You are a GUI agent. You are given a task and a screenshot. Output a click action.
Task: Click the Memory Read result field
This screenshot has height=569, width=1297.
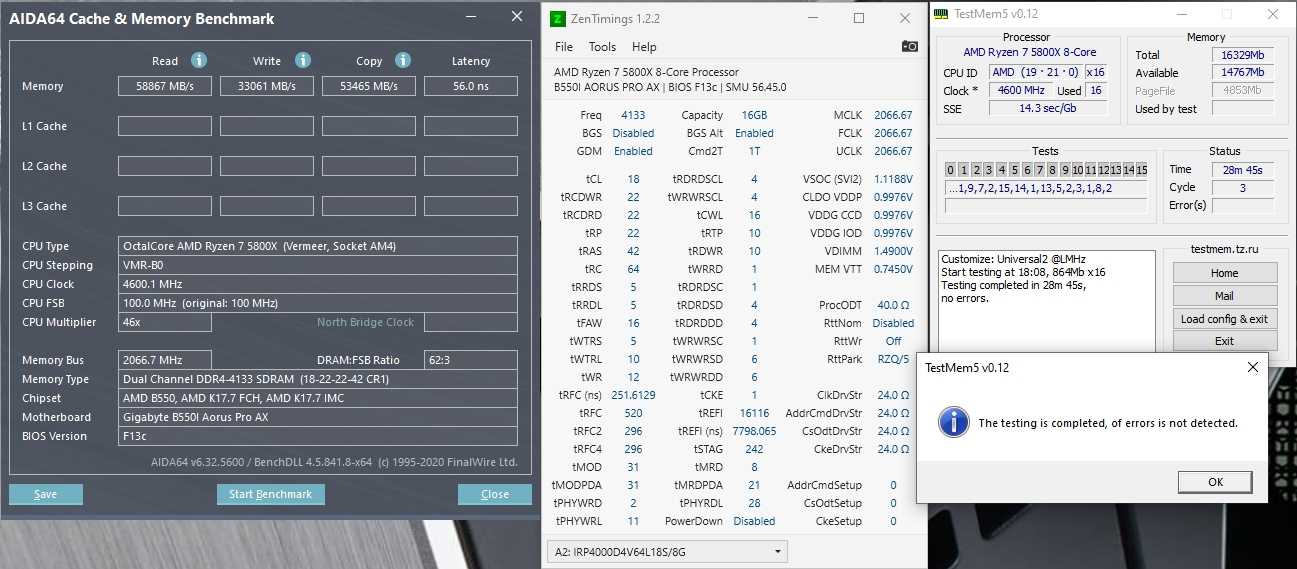point(165,86)
